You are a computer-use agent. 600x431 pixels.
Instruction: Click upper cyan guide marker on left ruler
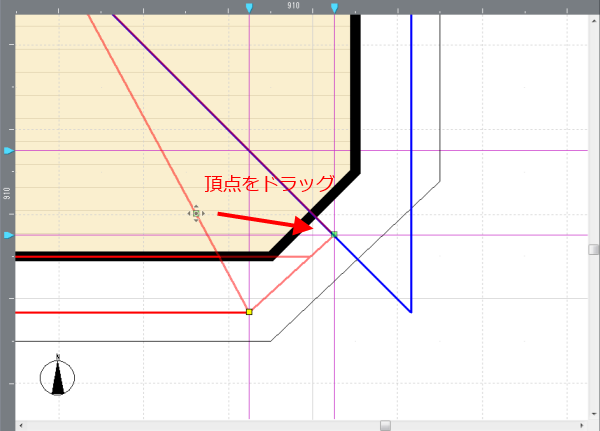[x=8, y=150]
